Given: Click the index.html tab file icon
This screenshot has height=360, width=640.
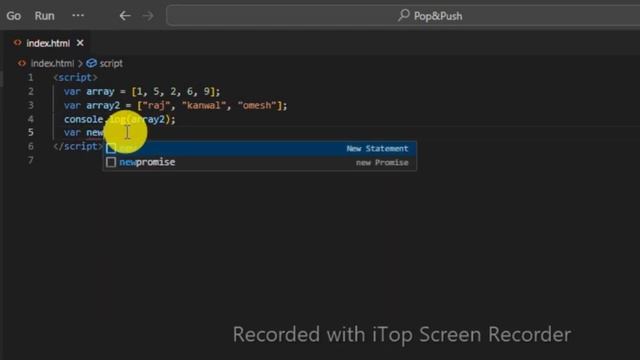Looking at the screenshot, I should pyautogui.click(x=17, y=42).
